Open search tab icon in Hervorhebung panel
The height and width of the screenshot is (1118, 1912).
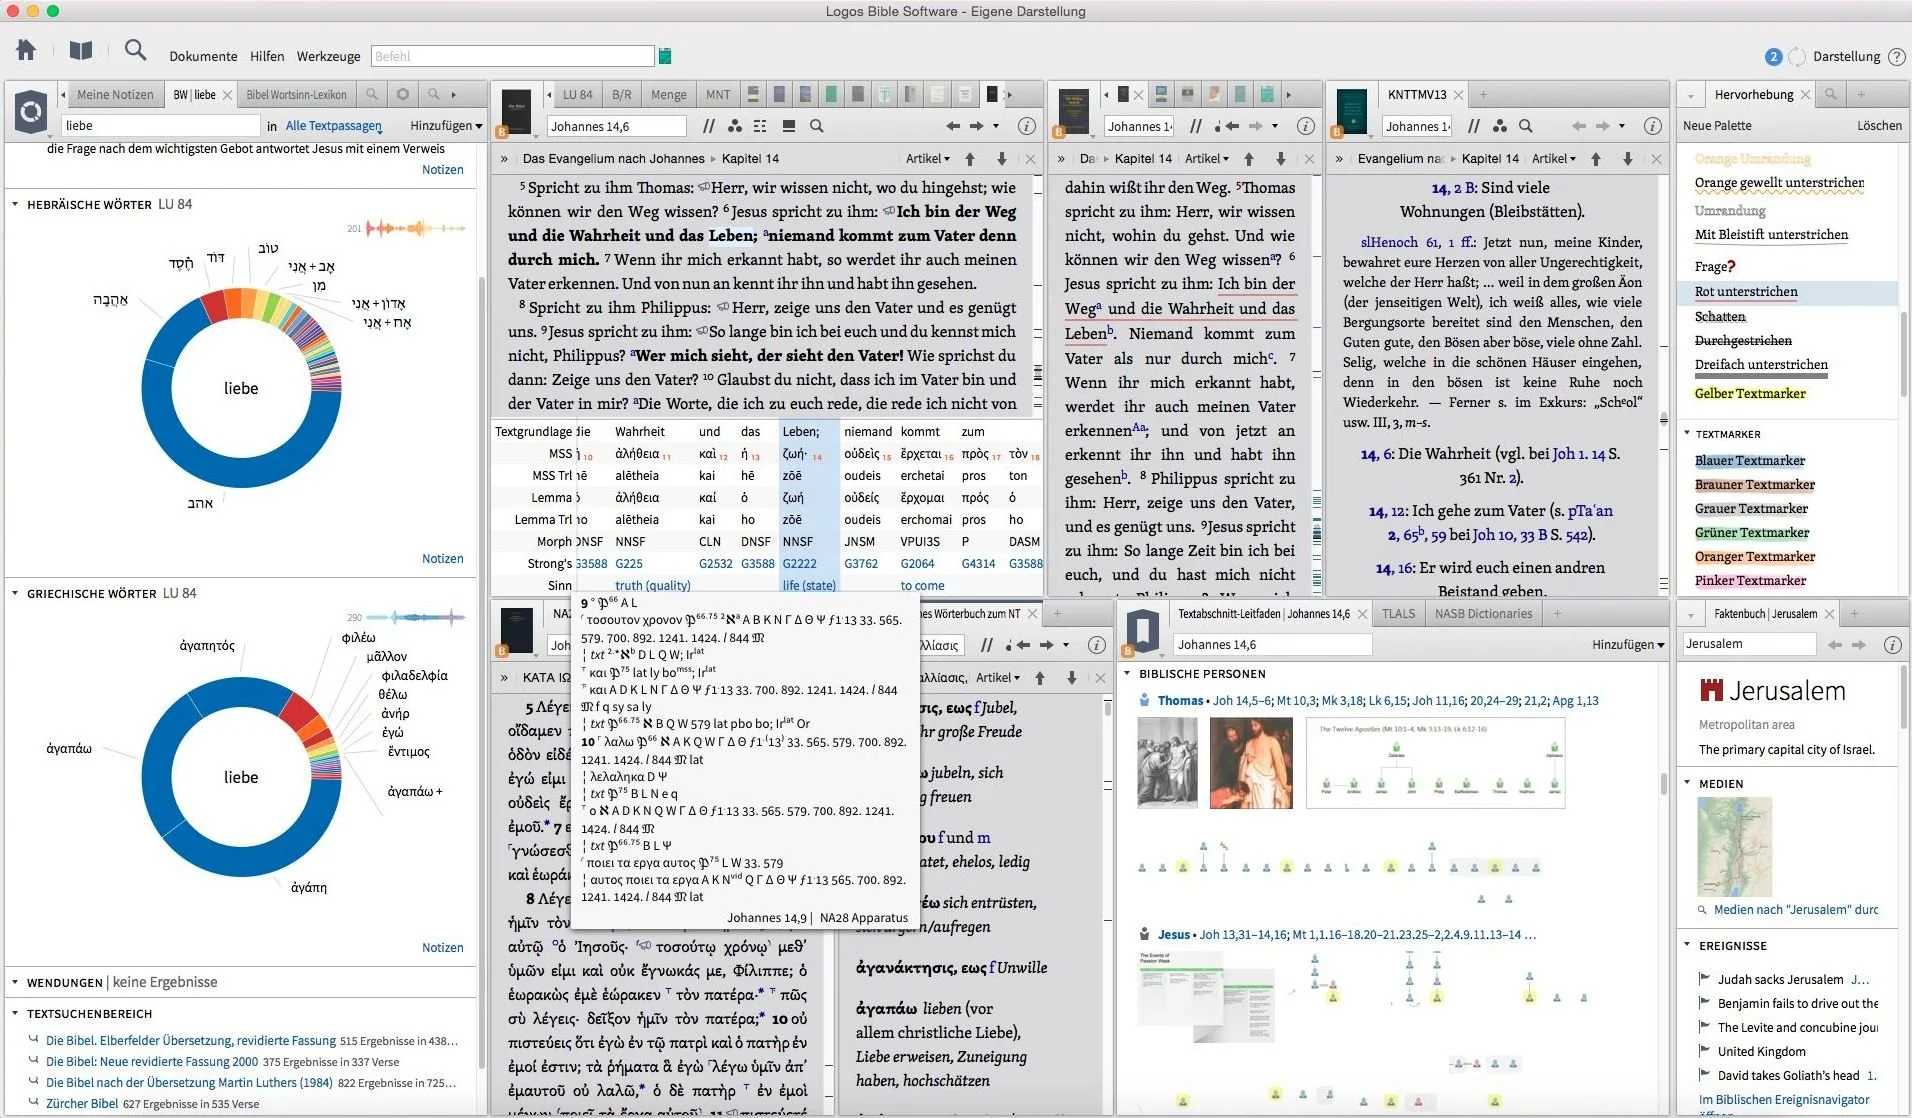click(x=1830, y=94)
